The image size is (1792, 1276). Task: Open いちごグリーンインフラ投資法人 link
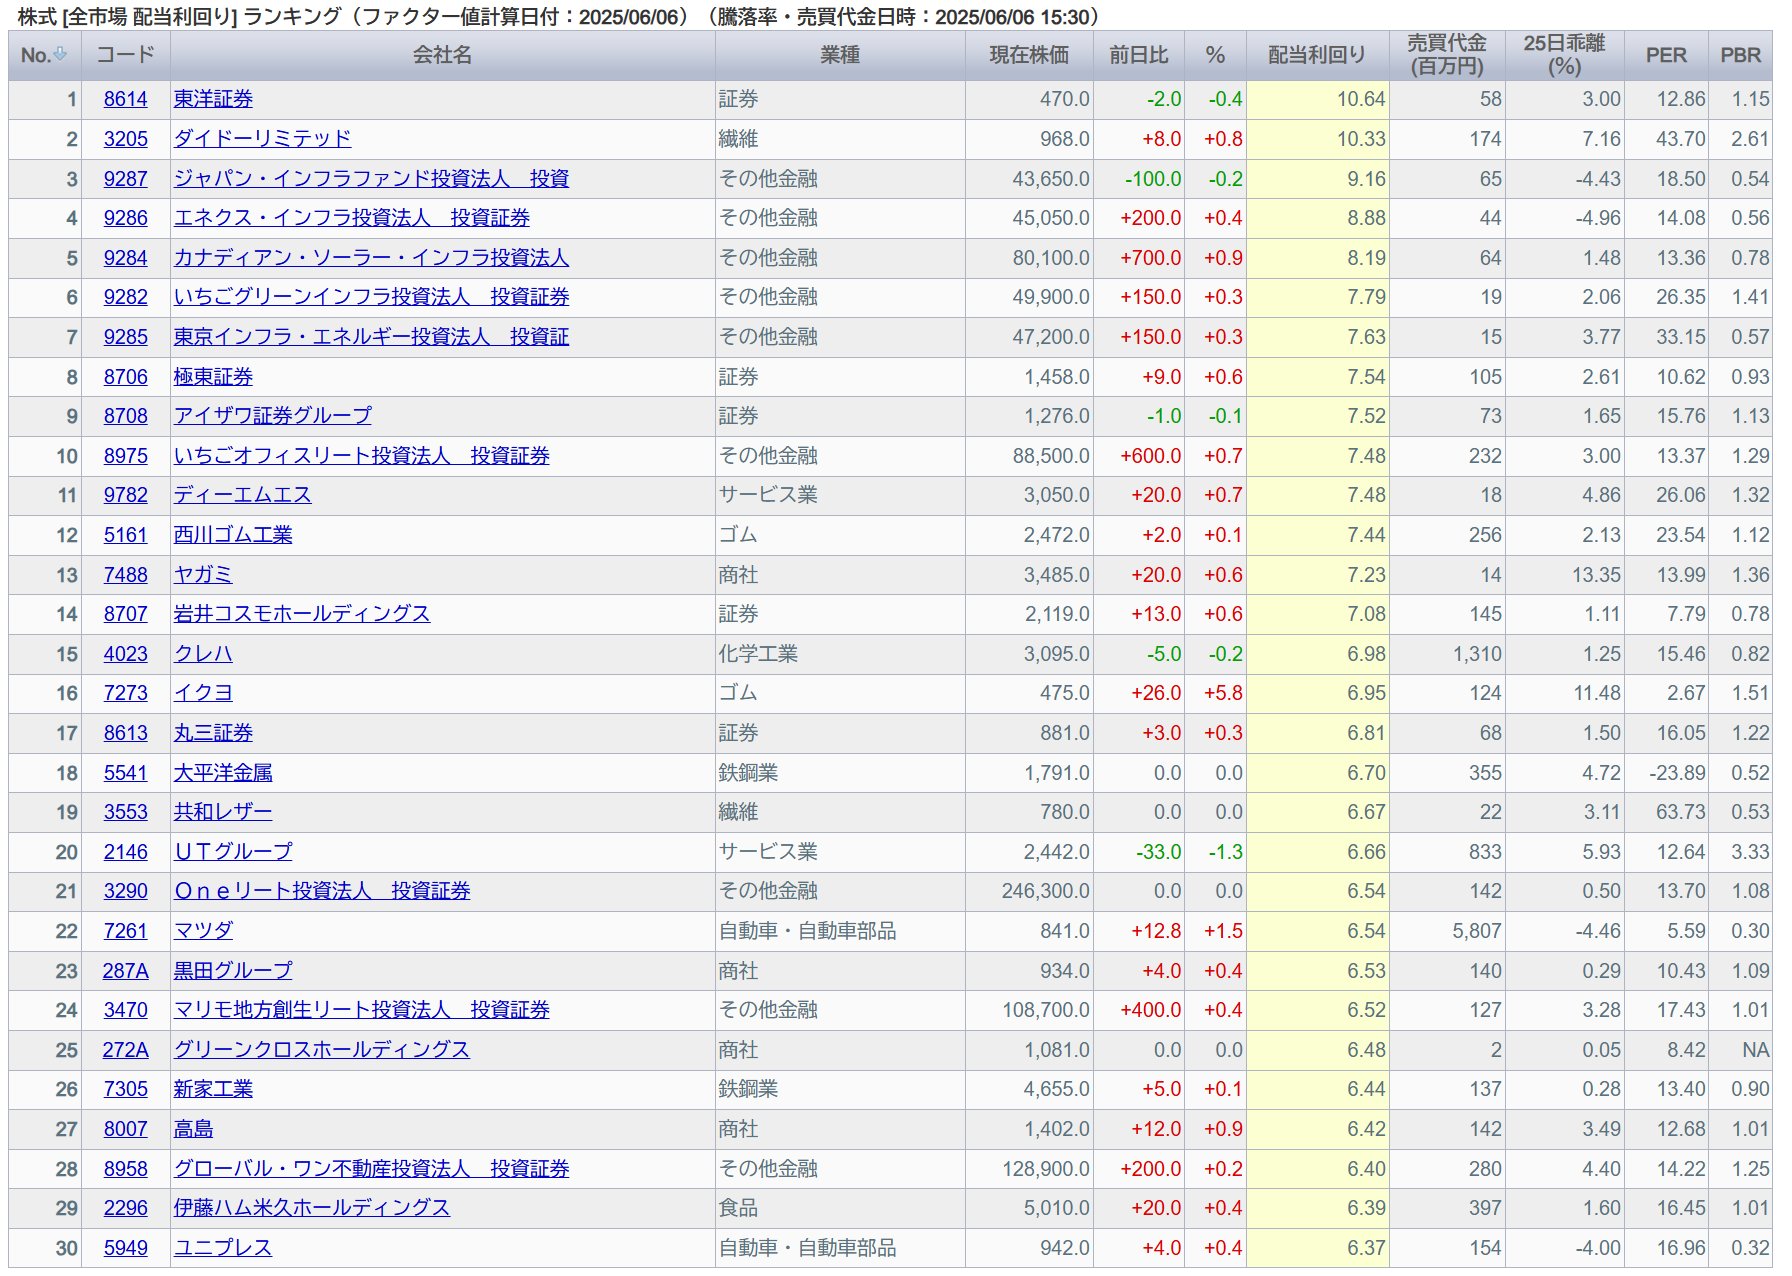click(x=371, y=297)
